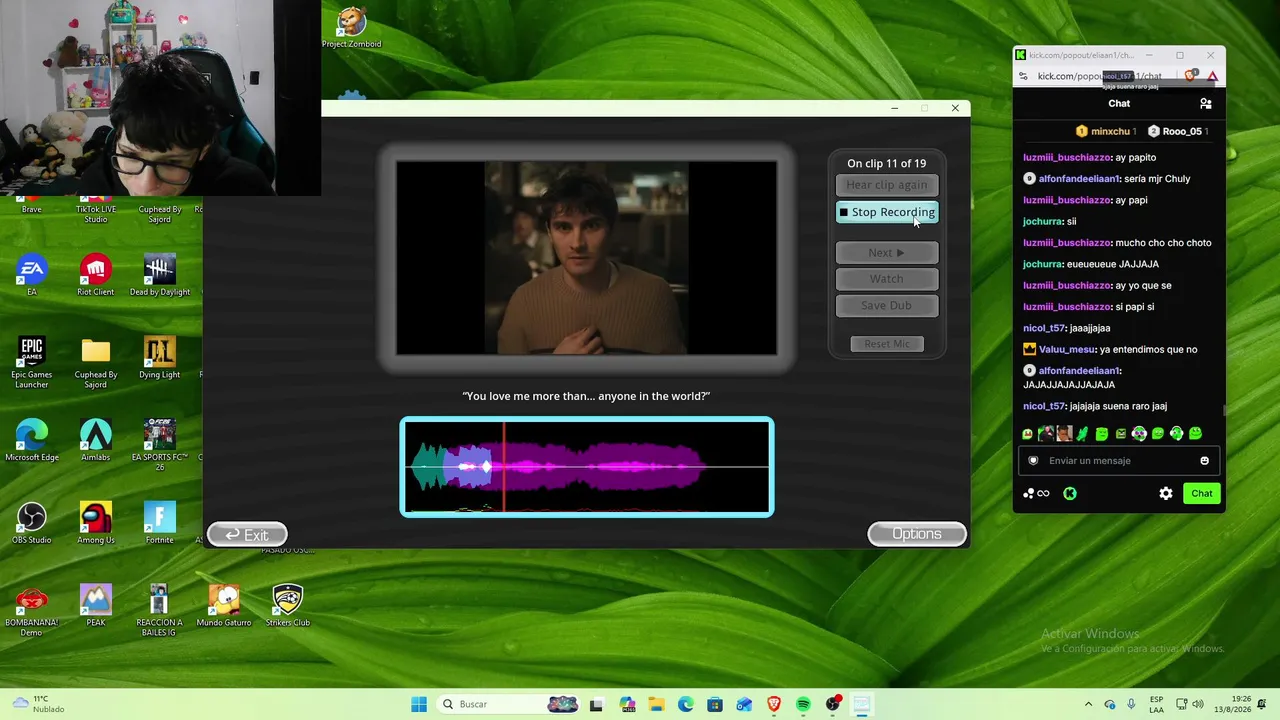
Task: Click username in "jochurra: sii" message
Action: click(1042, 221)
